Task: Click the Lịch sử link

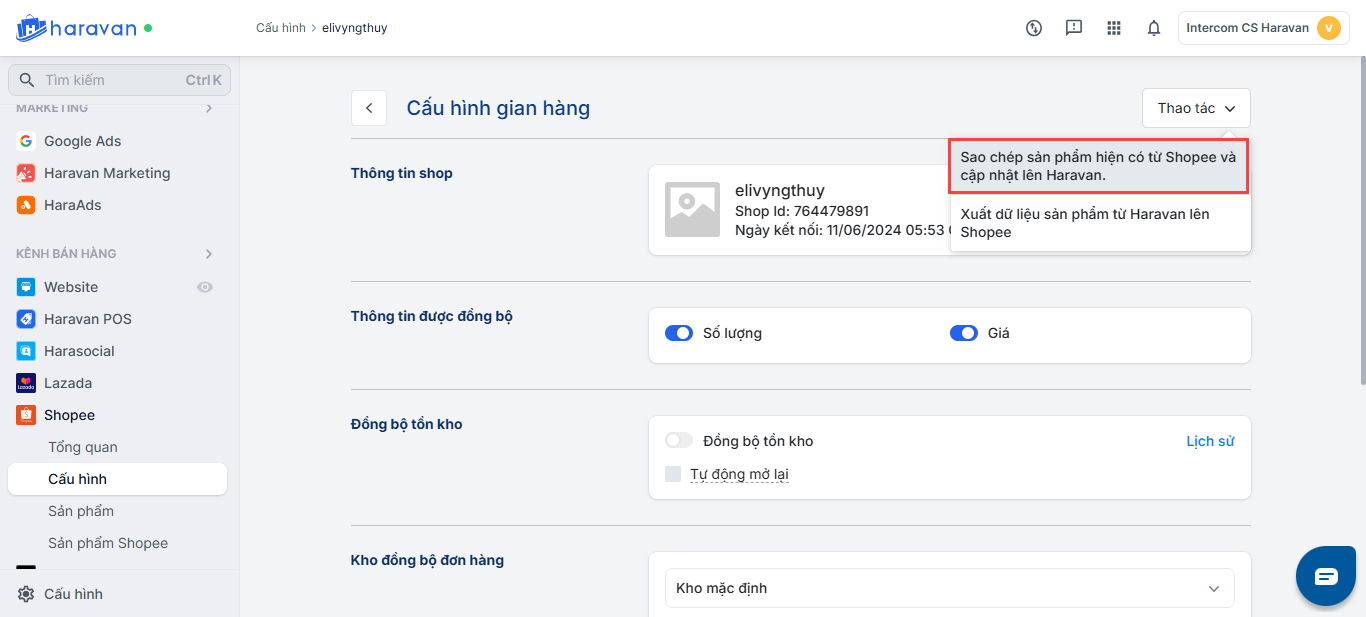Action: click(x=1210, y=441)
